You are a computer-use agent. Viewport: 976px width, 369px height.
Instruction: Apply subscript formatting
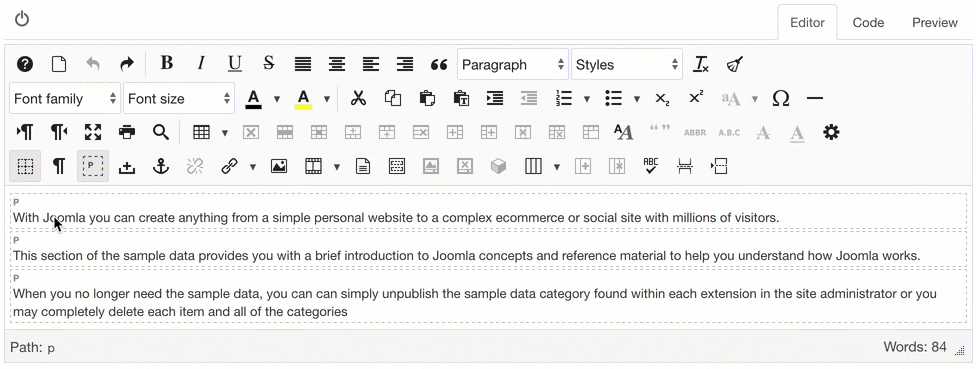point(663,98)
